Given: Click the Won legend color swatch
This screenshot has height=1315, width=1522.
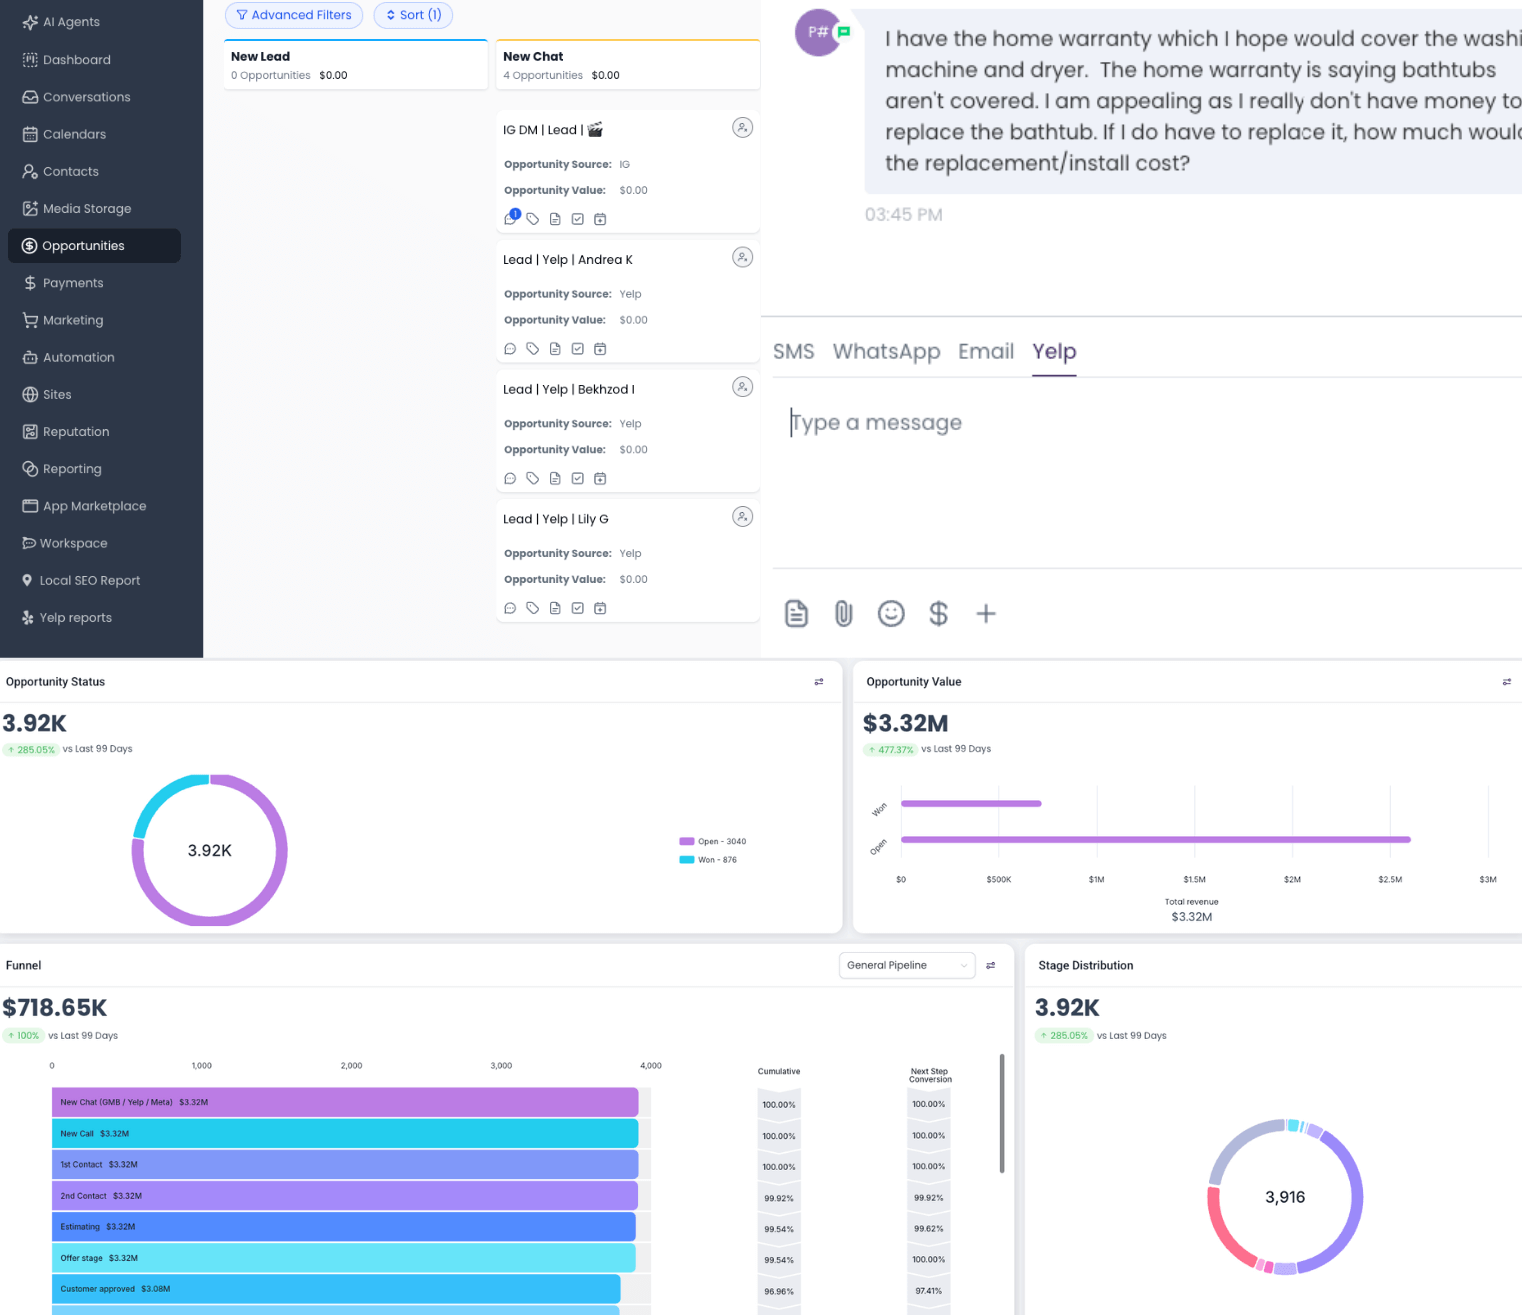Looking at the screenshot, I should [x=687, y=860].
